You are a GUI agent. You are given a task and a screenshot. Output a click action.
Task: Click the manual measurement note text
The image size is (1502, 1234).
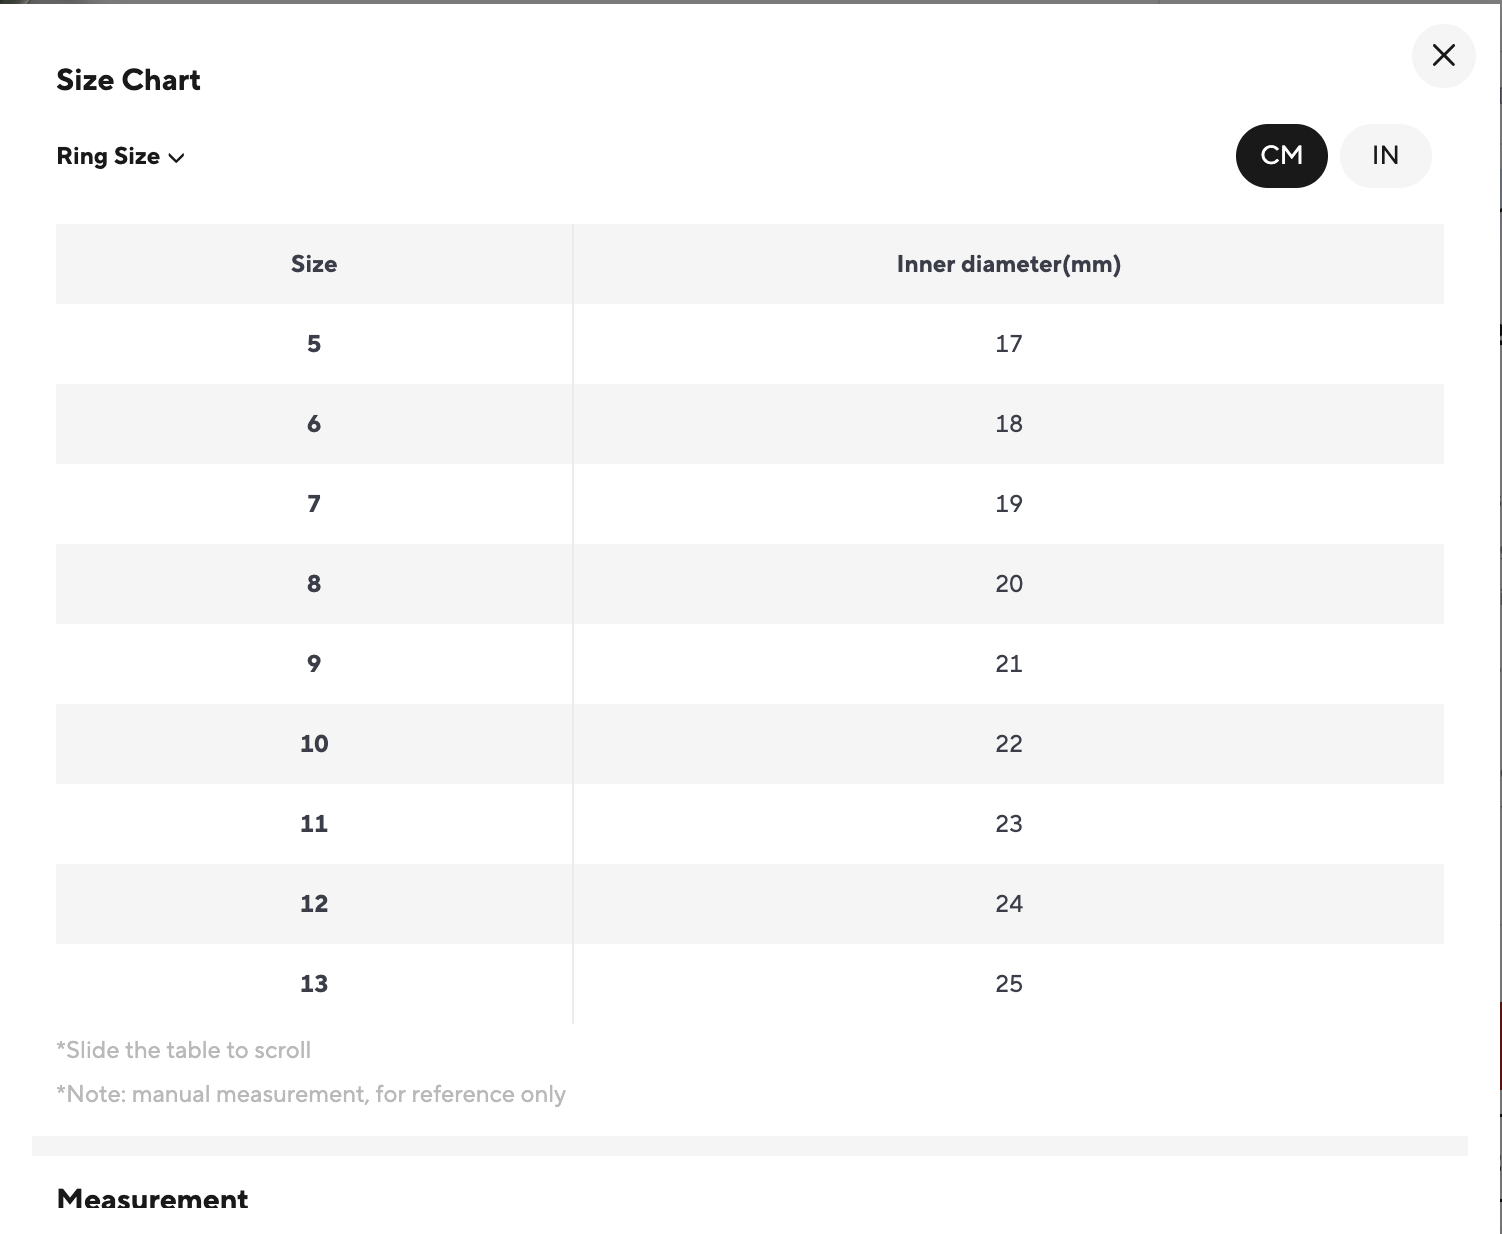311,1094
